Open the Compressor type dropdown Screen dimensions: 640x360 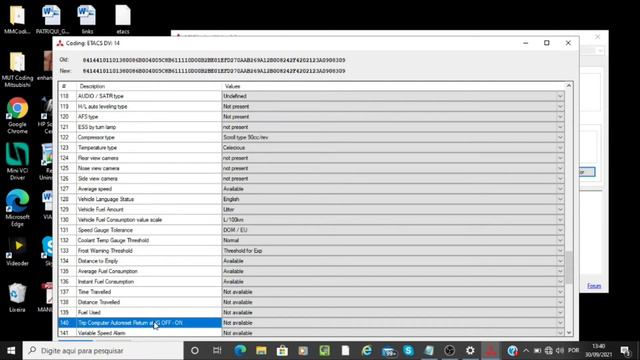click(560, 137)
